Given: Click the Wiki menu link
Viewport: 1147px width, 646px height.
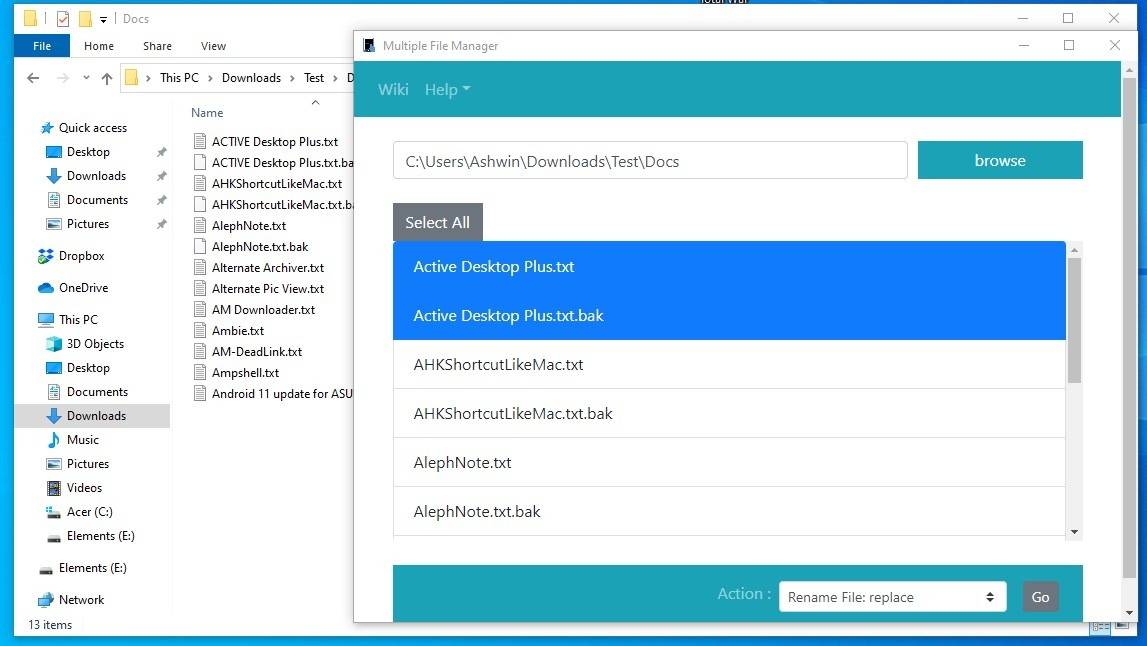Looking at the screenshot, I should [393, 89].
